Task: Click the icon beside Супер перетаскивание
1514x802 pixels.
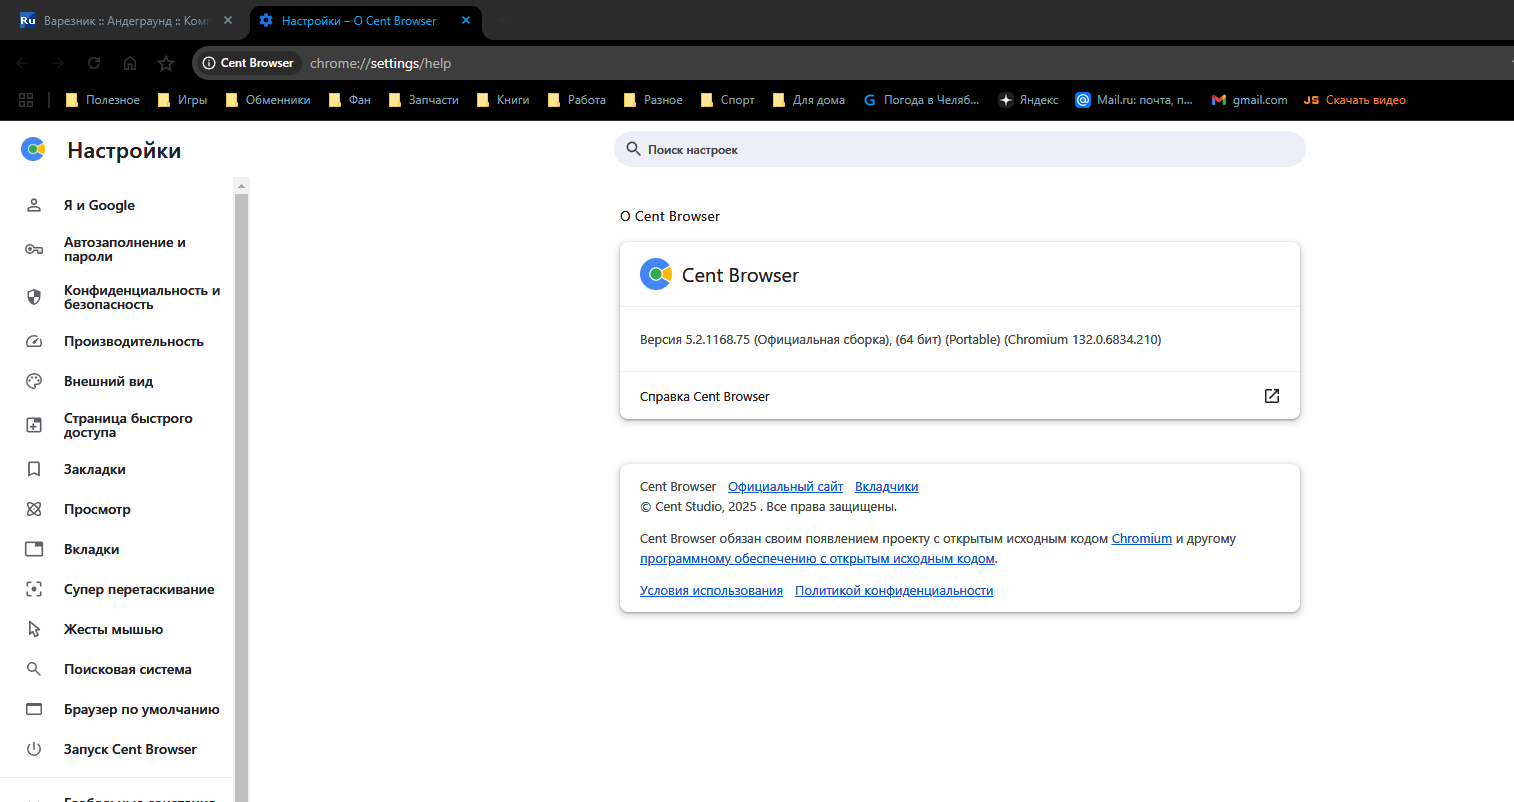Action: click(x=34, y=589)
